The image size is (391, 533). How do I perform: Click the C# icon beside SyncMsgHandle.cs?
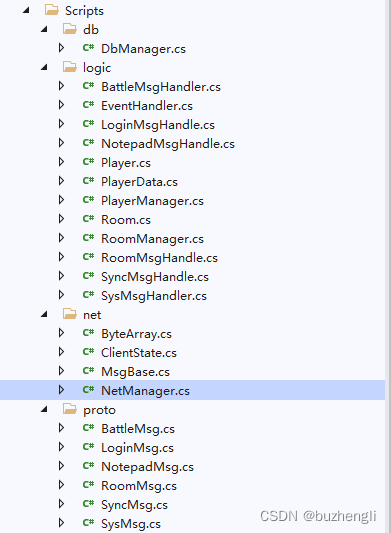(x=88, y=276)
